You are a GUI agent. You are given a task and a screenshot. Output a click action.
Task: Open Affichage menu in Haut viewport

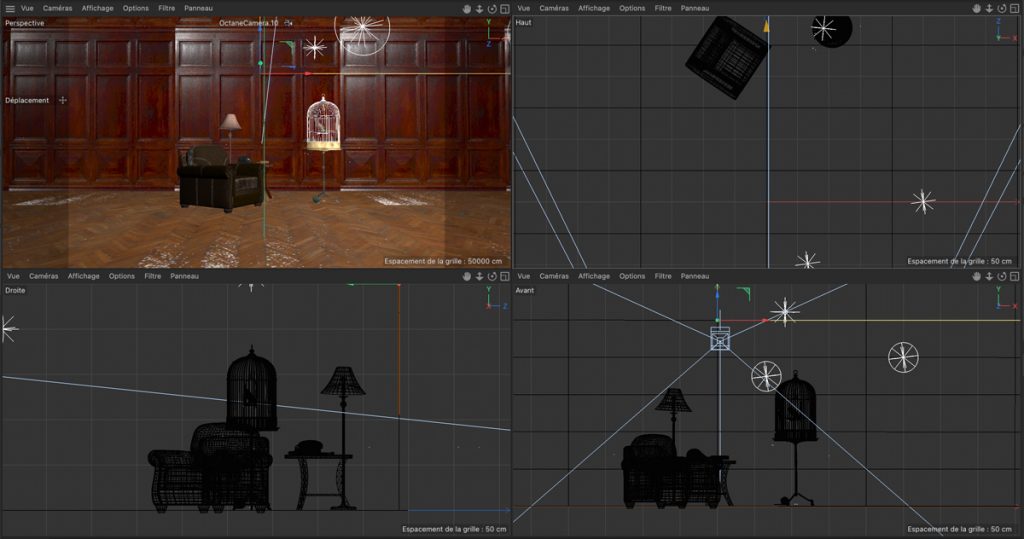tap(594, 8)
